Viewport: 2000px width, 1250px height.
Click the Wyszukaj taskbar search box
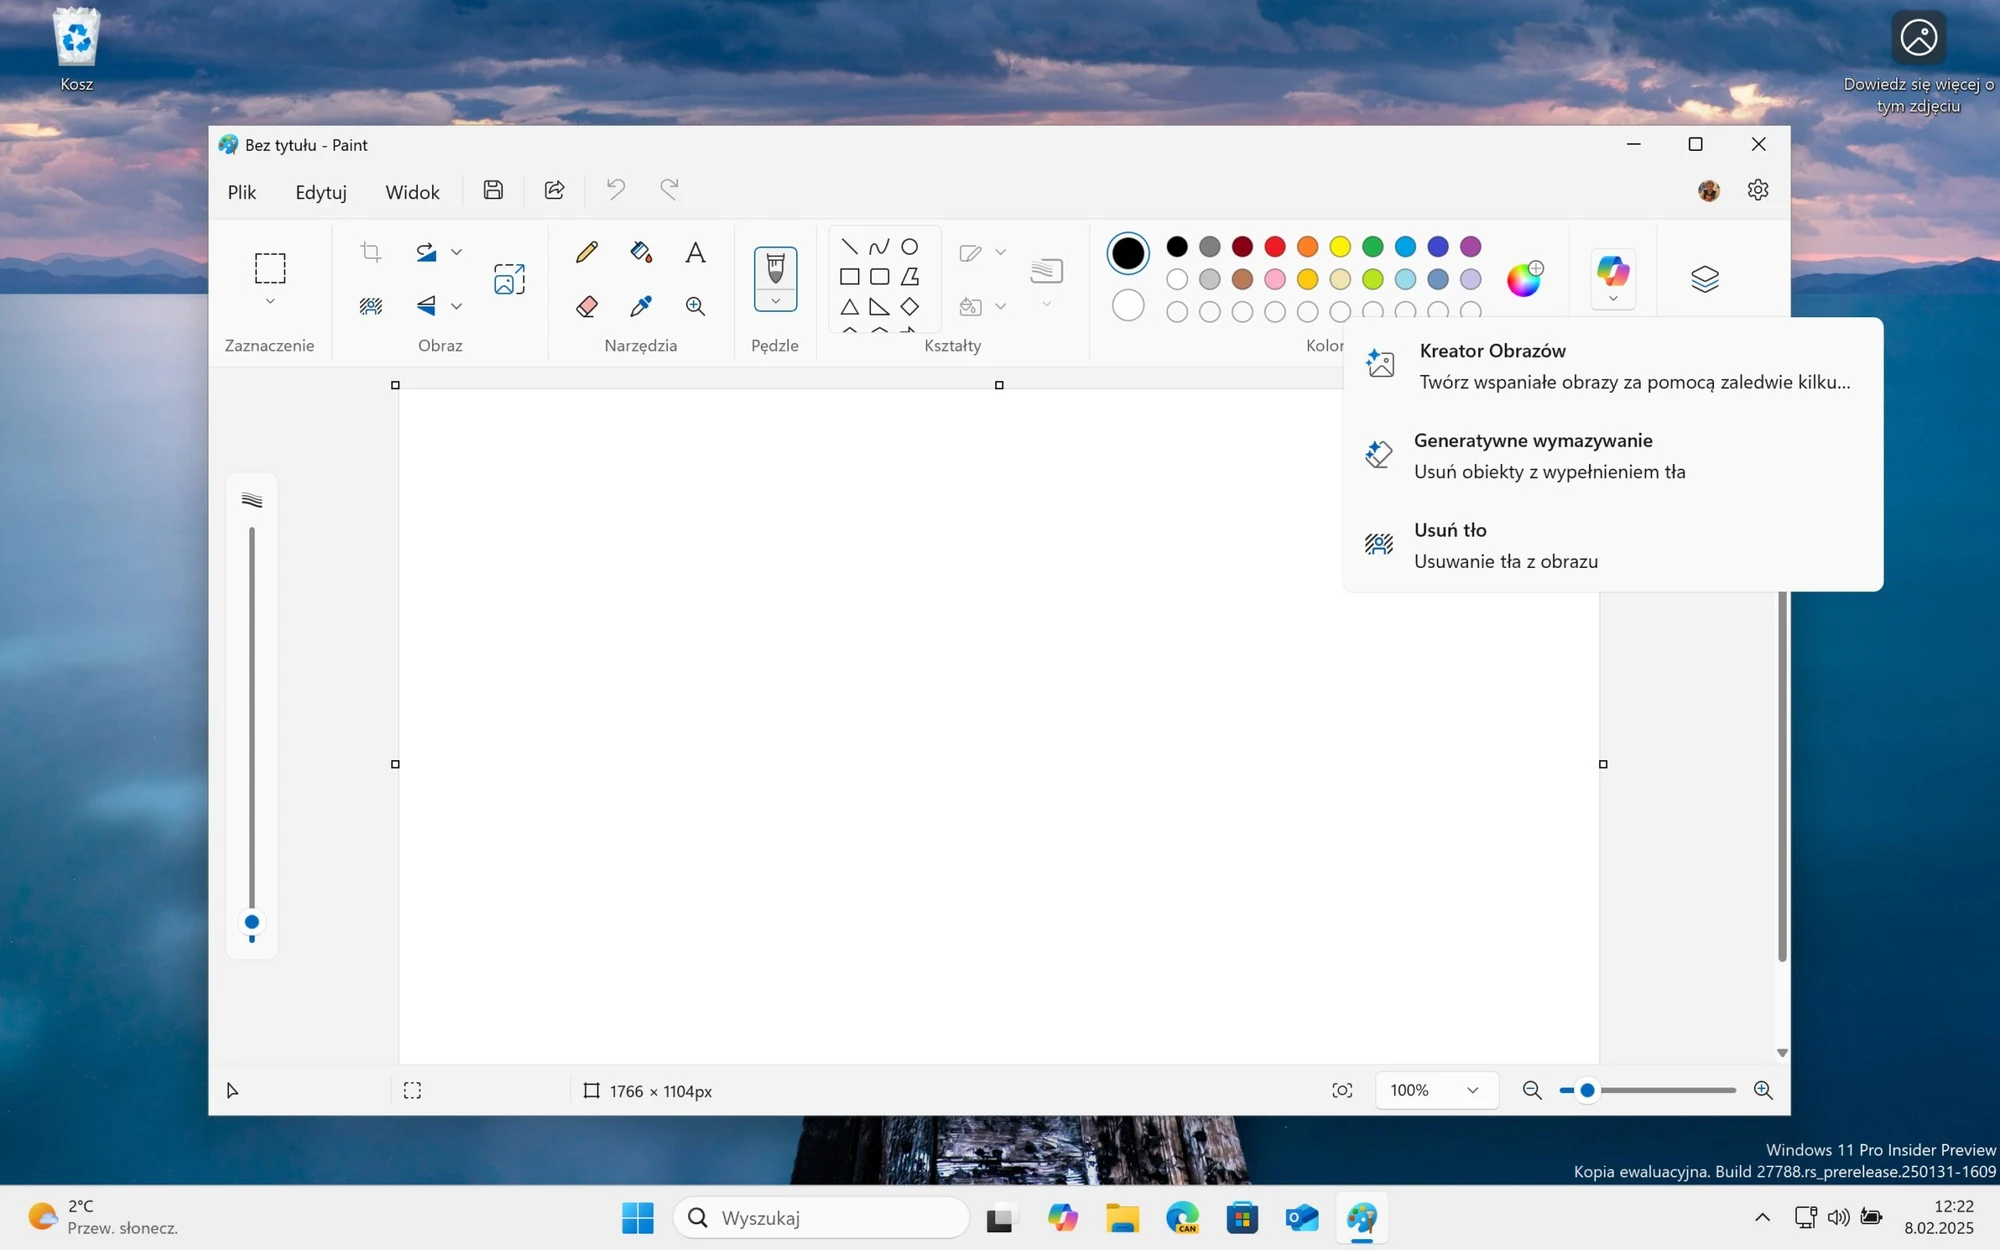(x=821, y=1218)
